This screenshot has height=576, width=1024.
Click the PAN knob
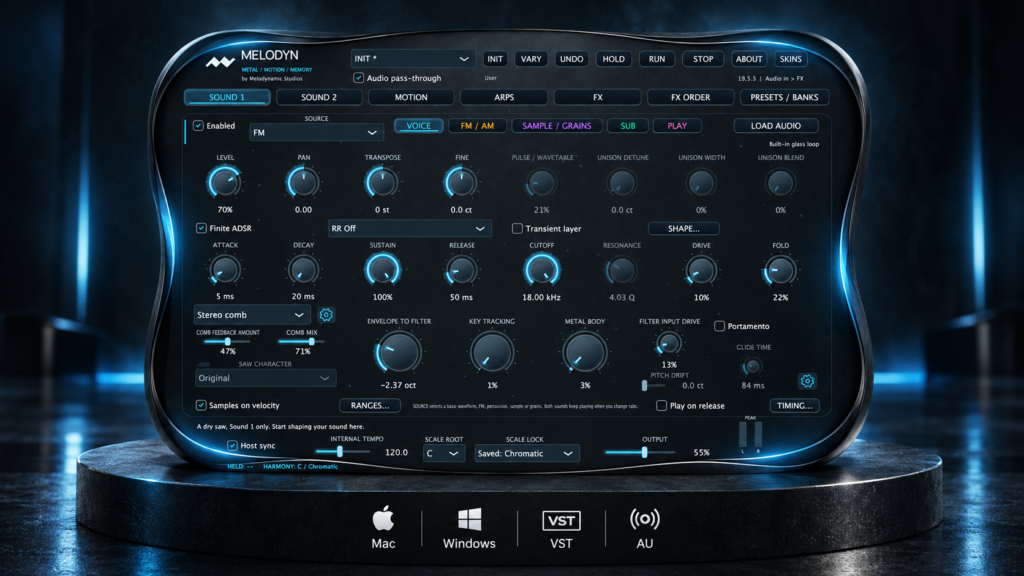tap(303, 183)
